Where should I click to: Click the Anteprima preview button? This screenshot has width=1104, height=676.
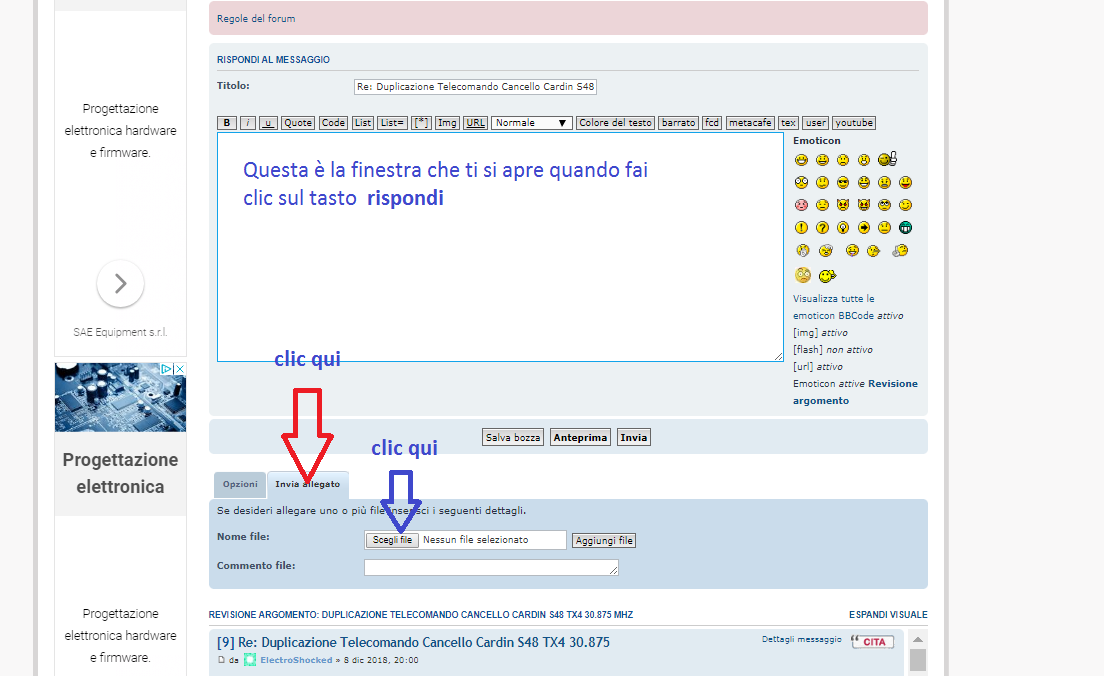(580, 437)
